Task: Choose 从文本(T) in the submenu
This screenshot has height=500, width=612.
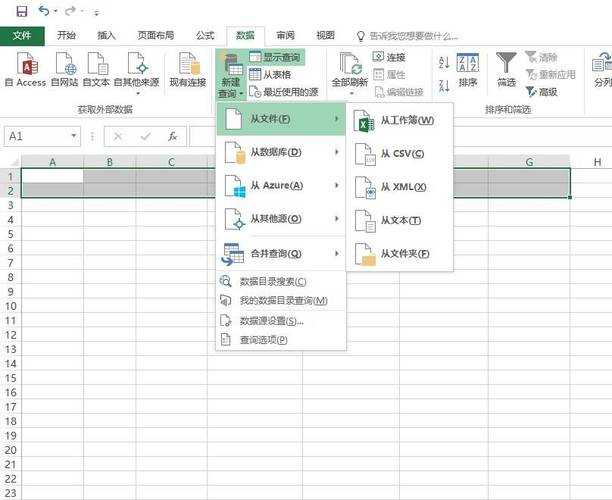Action: coord(400,221)
